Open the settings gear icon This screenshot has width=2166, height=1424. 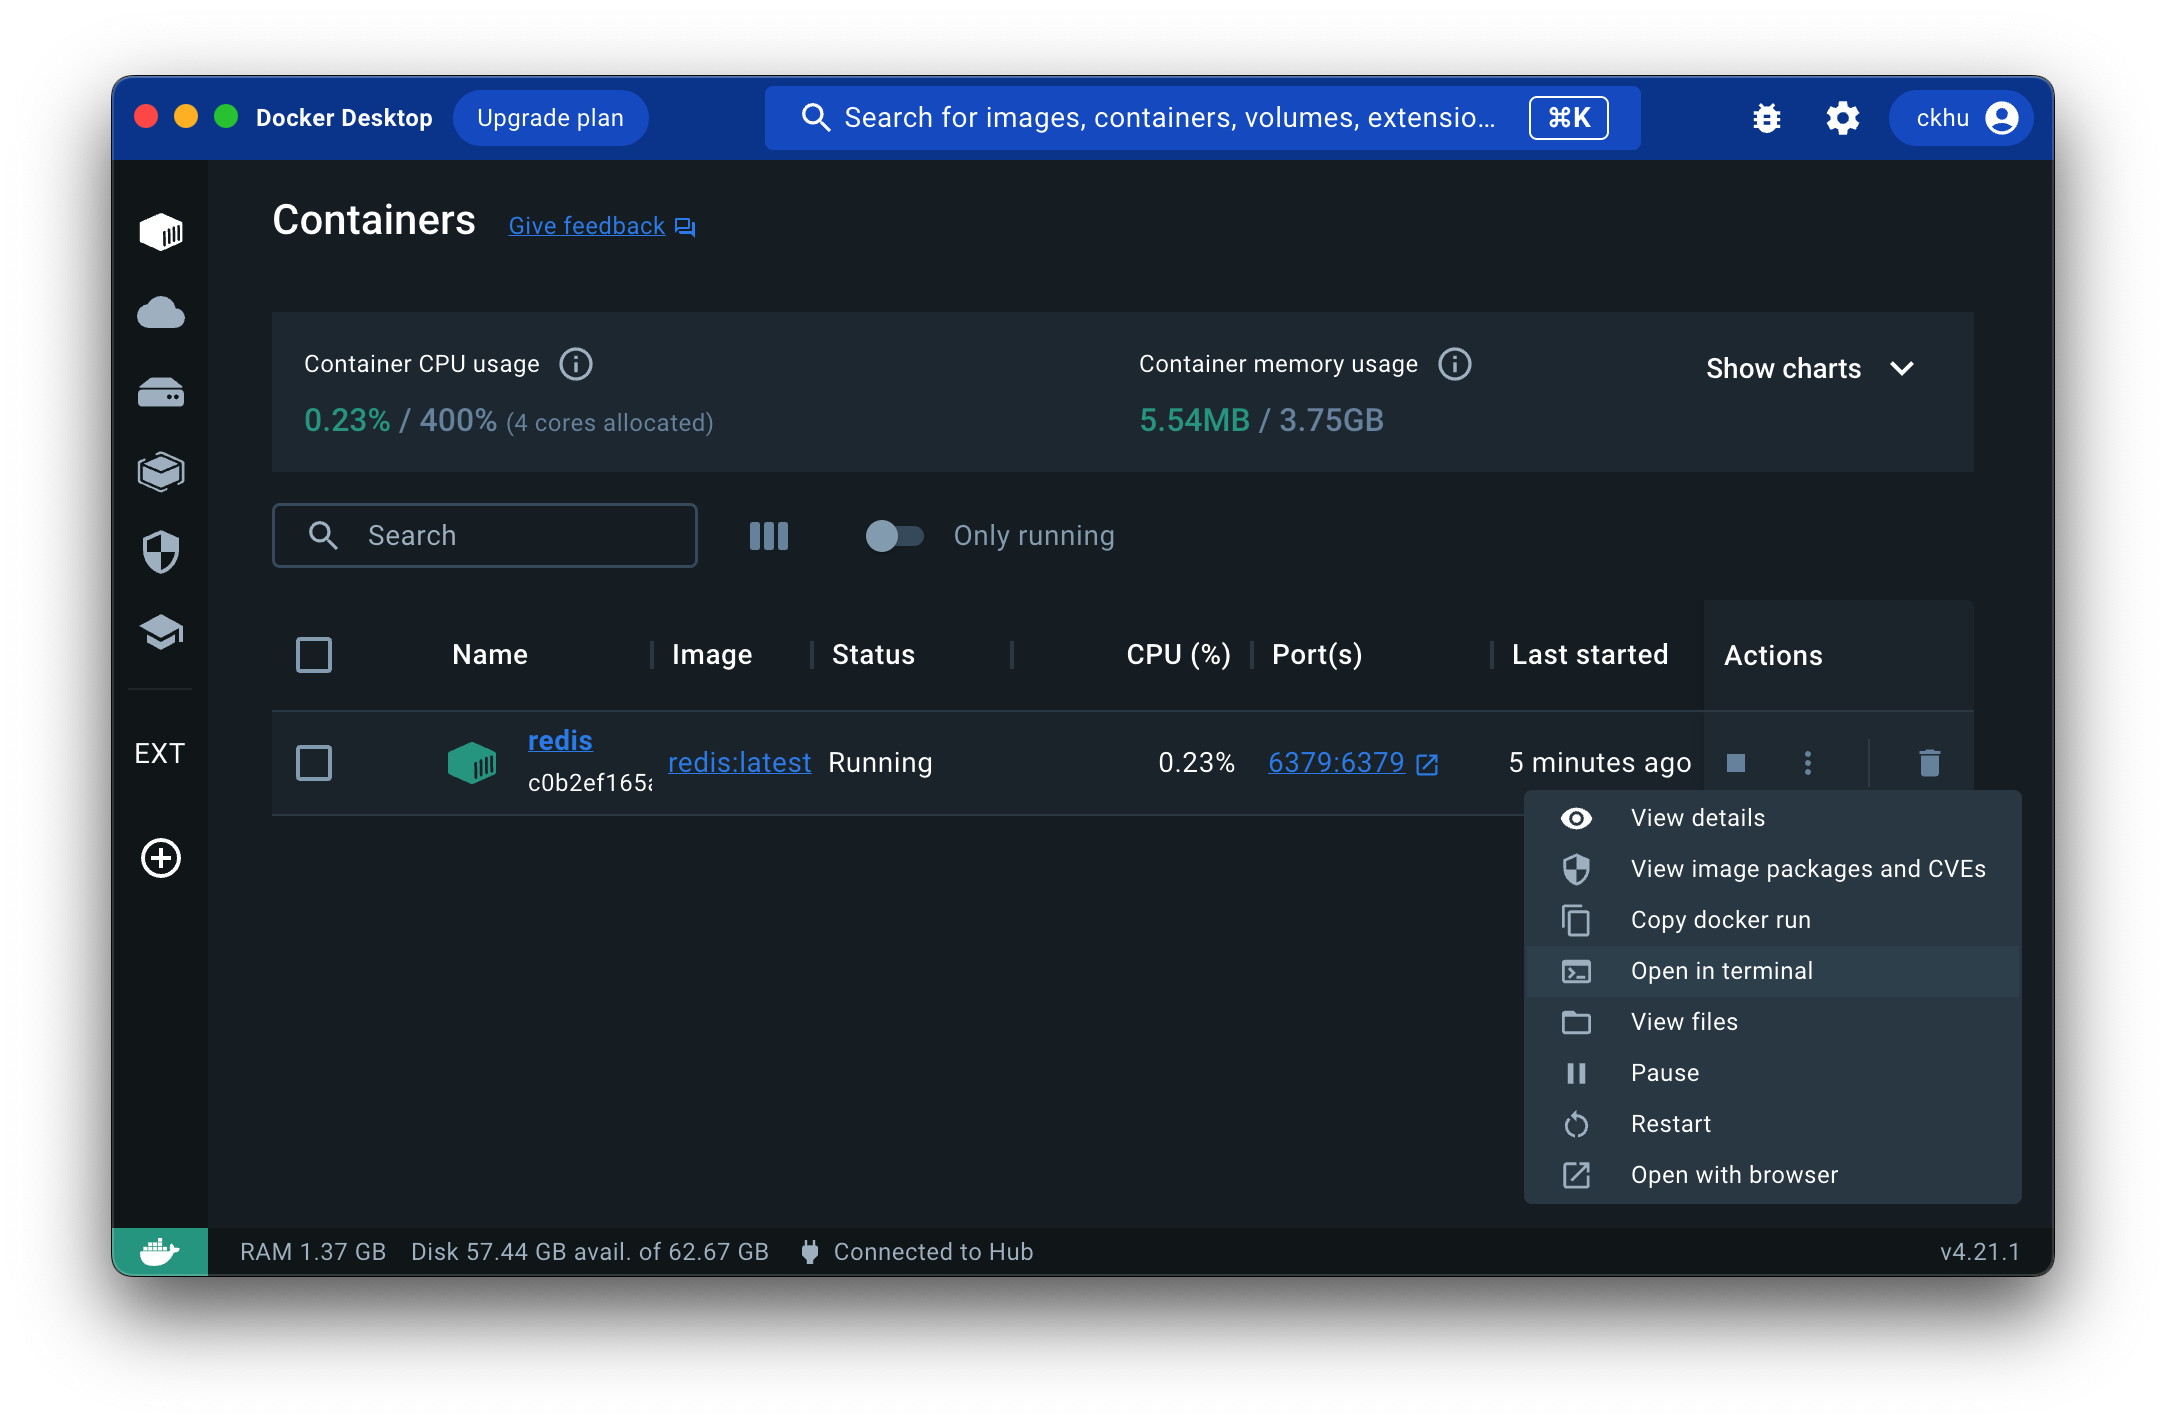pyautogui.click(x=1842, y=118)
